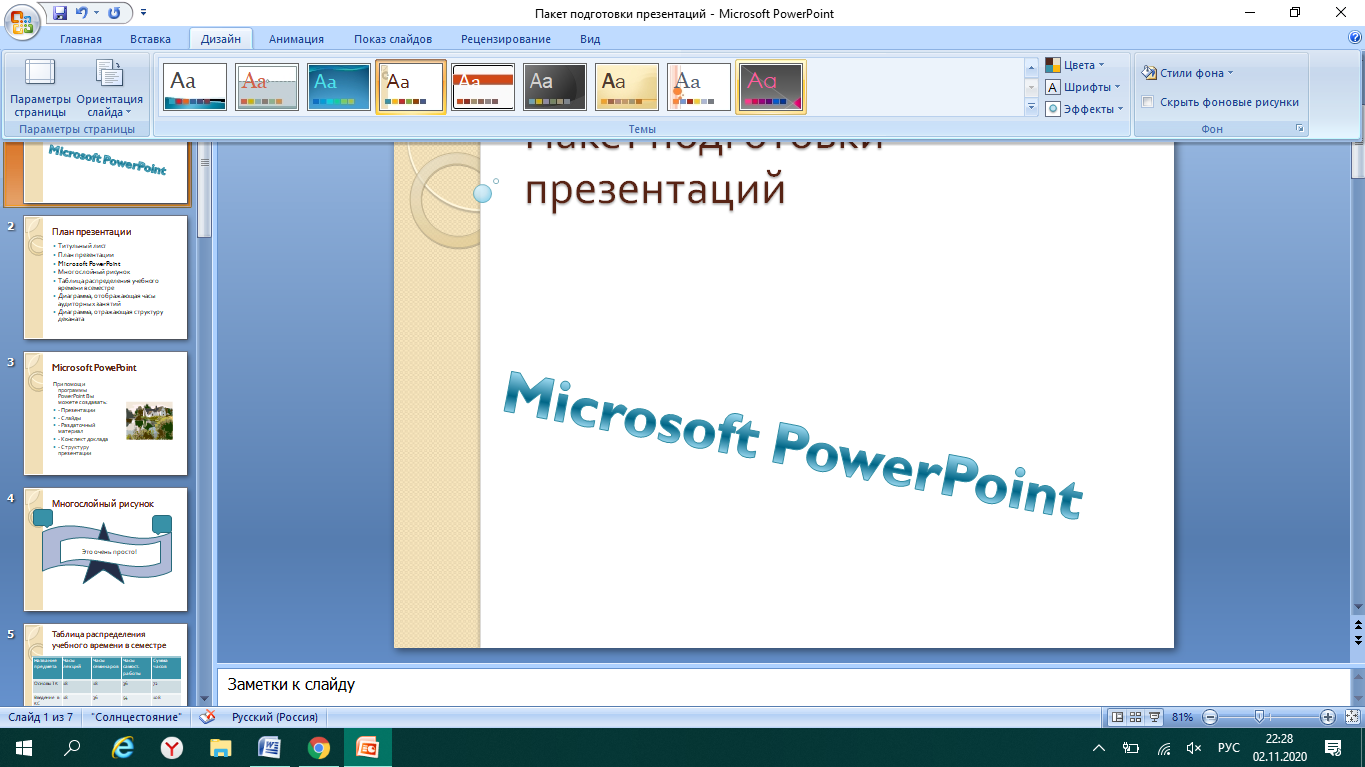Image resolution: width=1365 pixels, height=767 pixels.
Task: Apply the gray theme with red Aa
Action: coord(267,87)
